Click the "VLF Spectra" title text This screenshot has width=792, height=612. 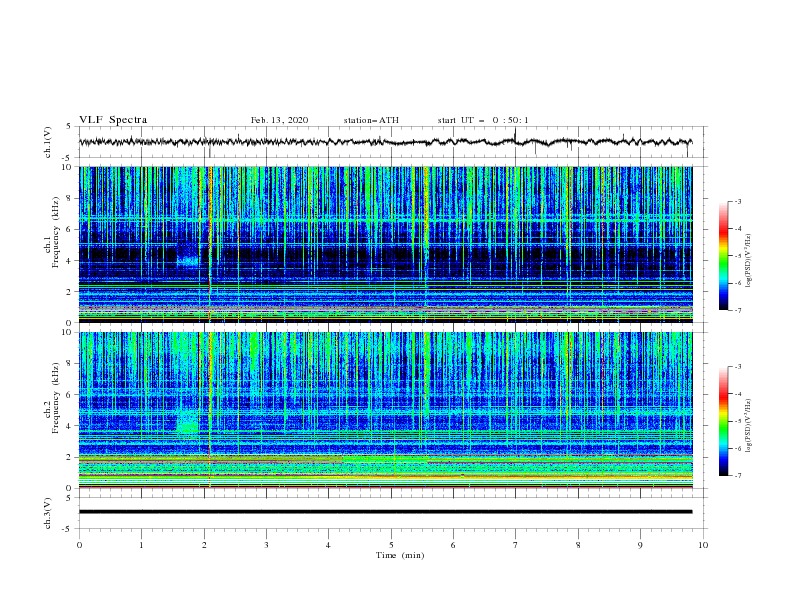click(x=113, y=120)
